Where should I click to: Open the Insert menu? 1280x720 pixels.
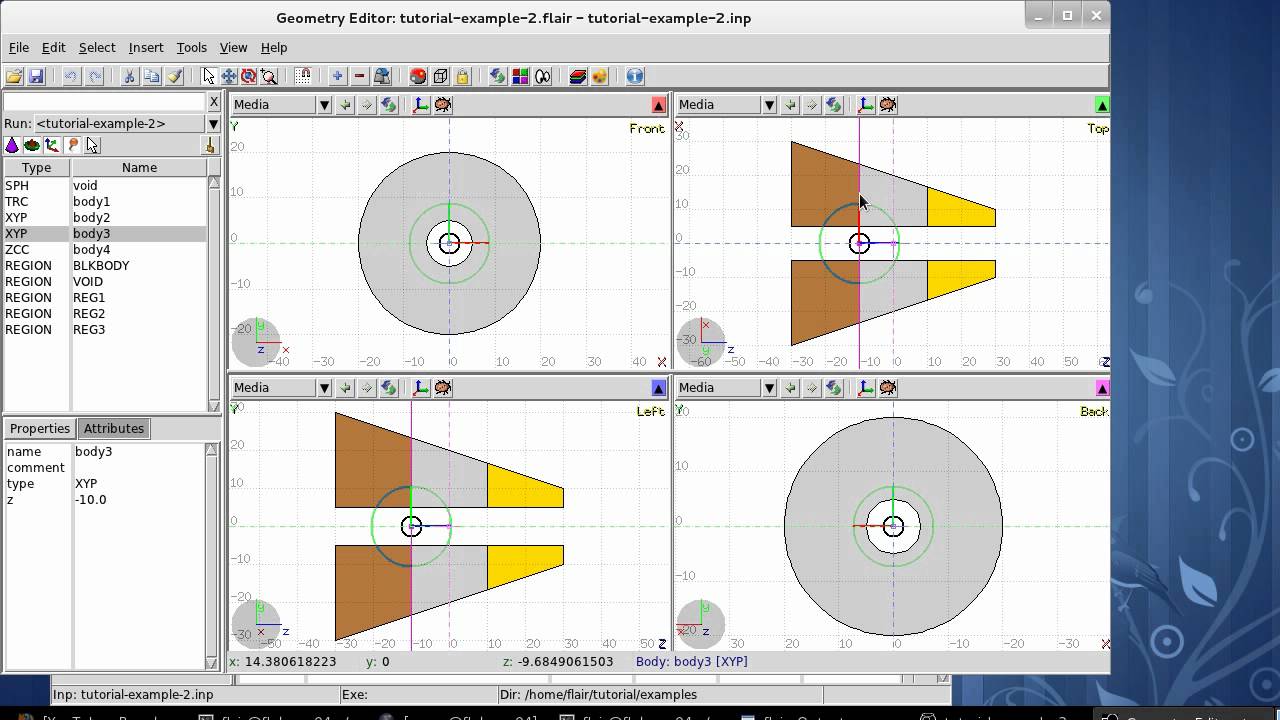[x=146, y=47]
